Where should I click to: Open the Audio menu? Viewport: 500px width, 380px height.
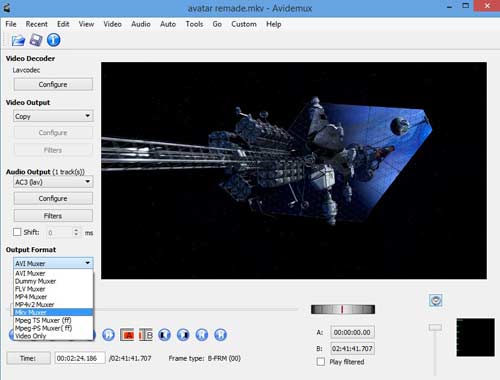pos(141,24)
